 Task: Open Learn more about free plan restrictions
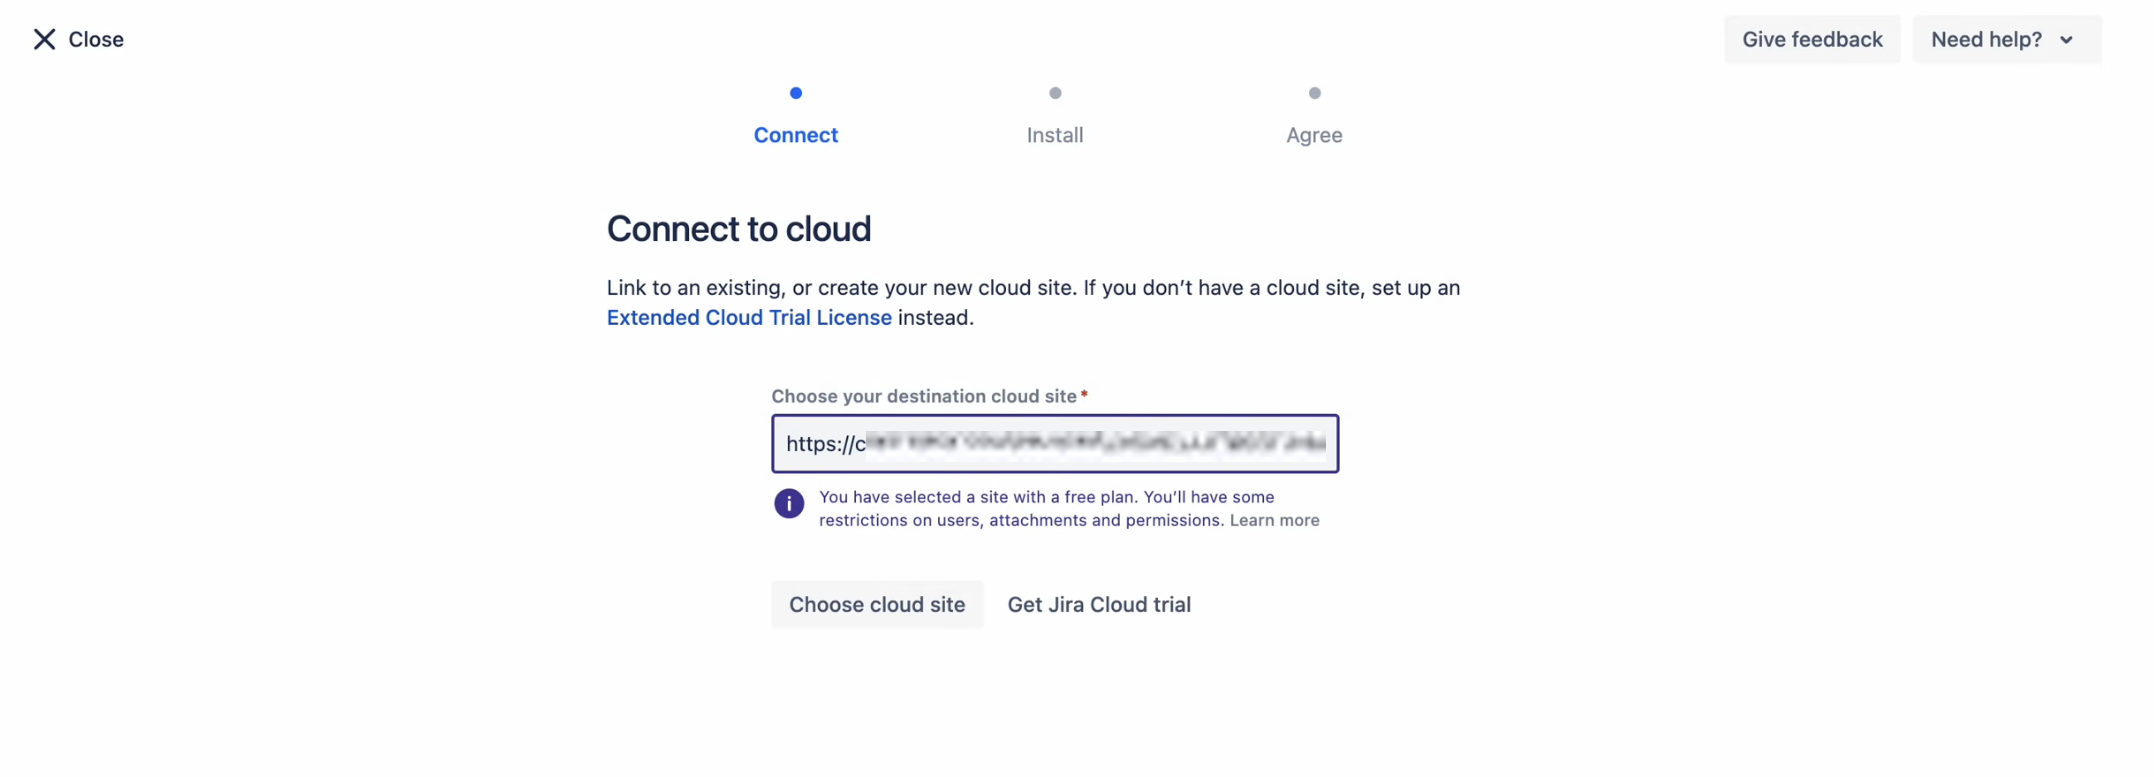[x=1274, y=520]
